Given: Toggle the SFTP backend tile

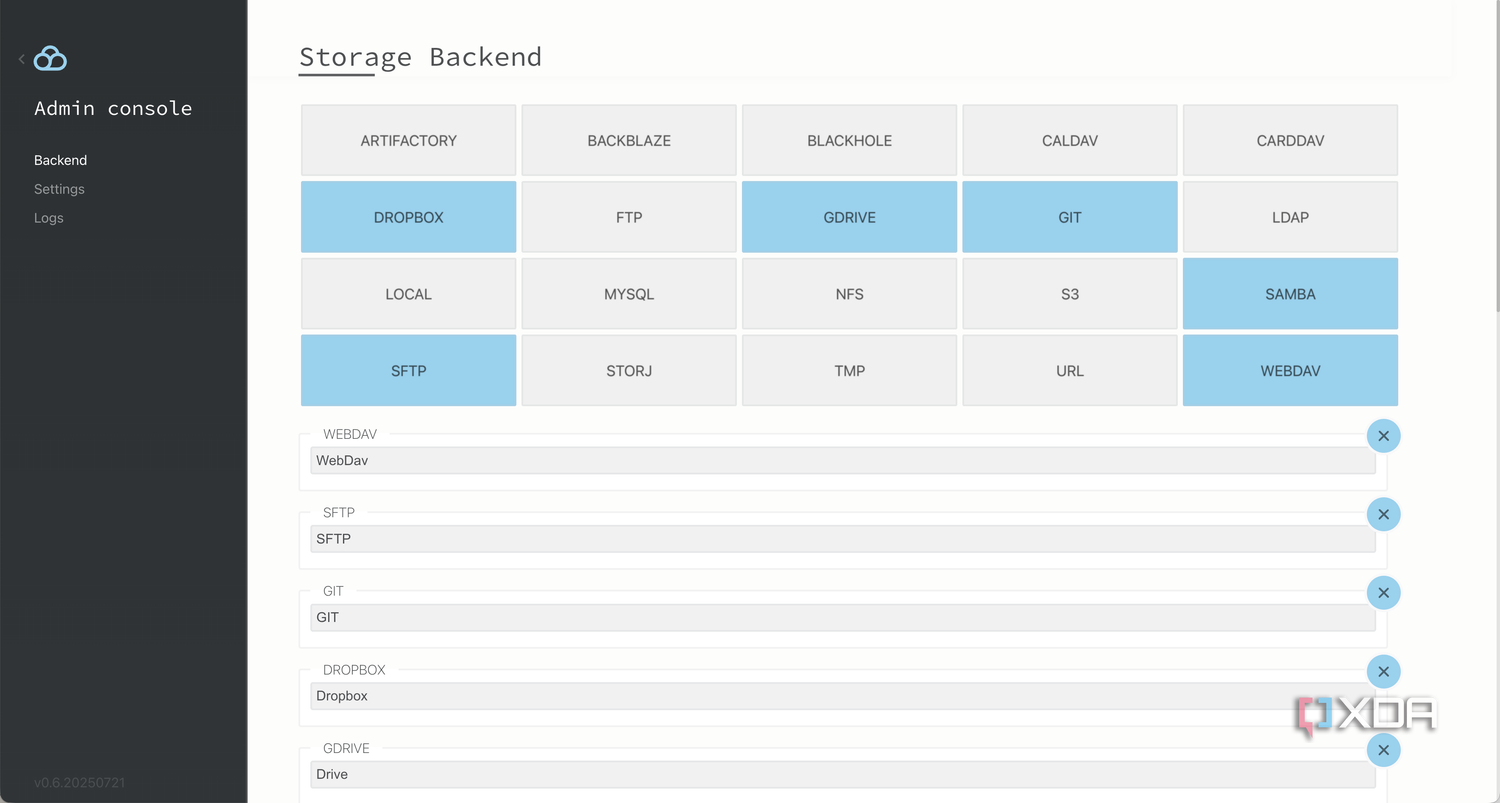Looking at the screenshot, I should pos(408,370).
